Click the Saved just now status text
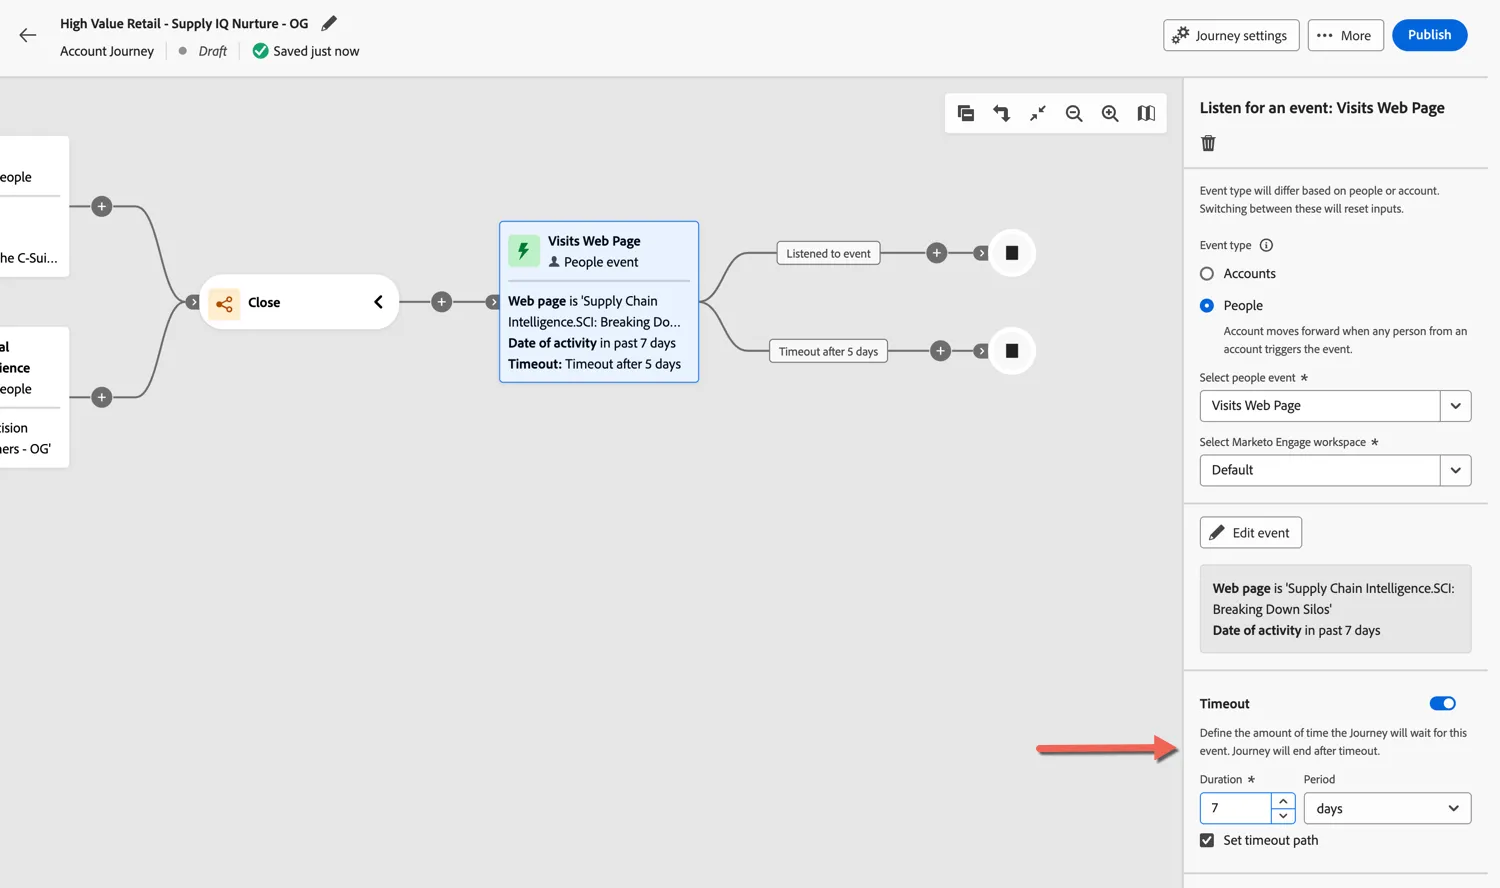Viewport: 1500px width, 888px height. click(316, 51)
